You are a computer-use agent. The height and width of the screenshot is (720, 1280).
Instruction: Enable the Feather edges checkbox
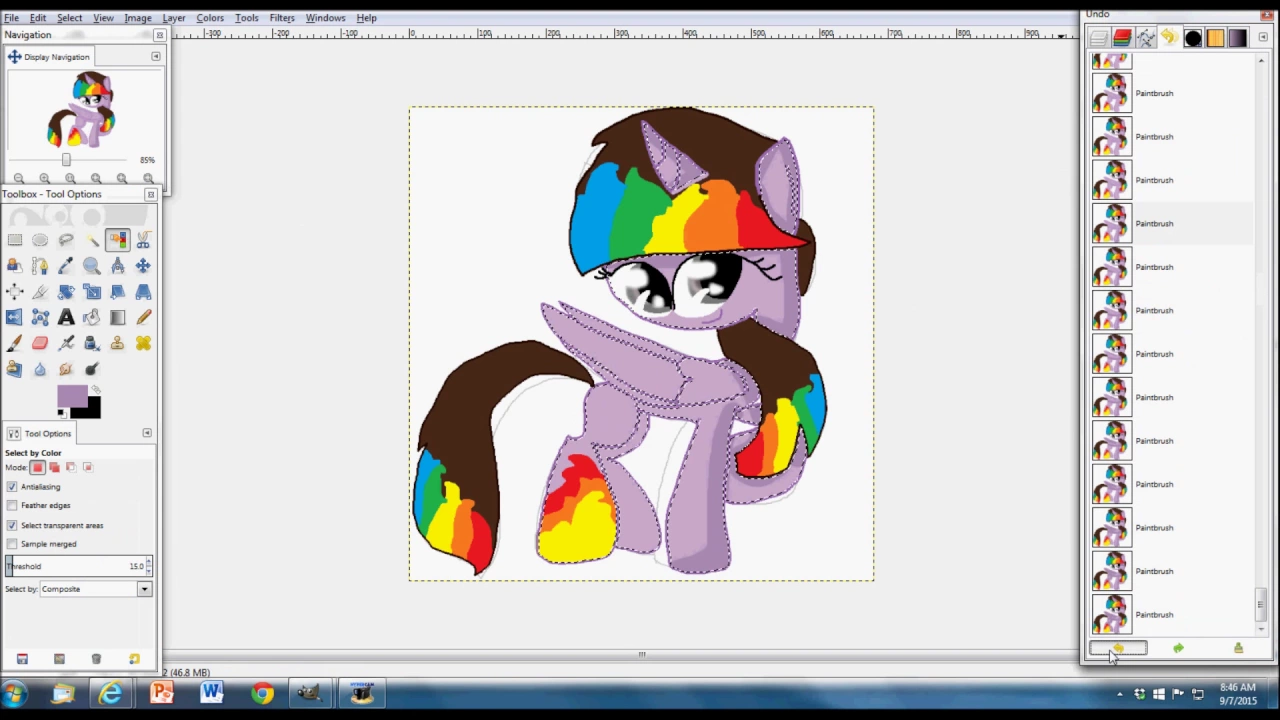point(12,506)
